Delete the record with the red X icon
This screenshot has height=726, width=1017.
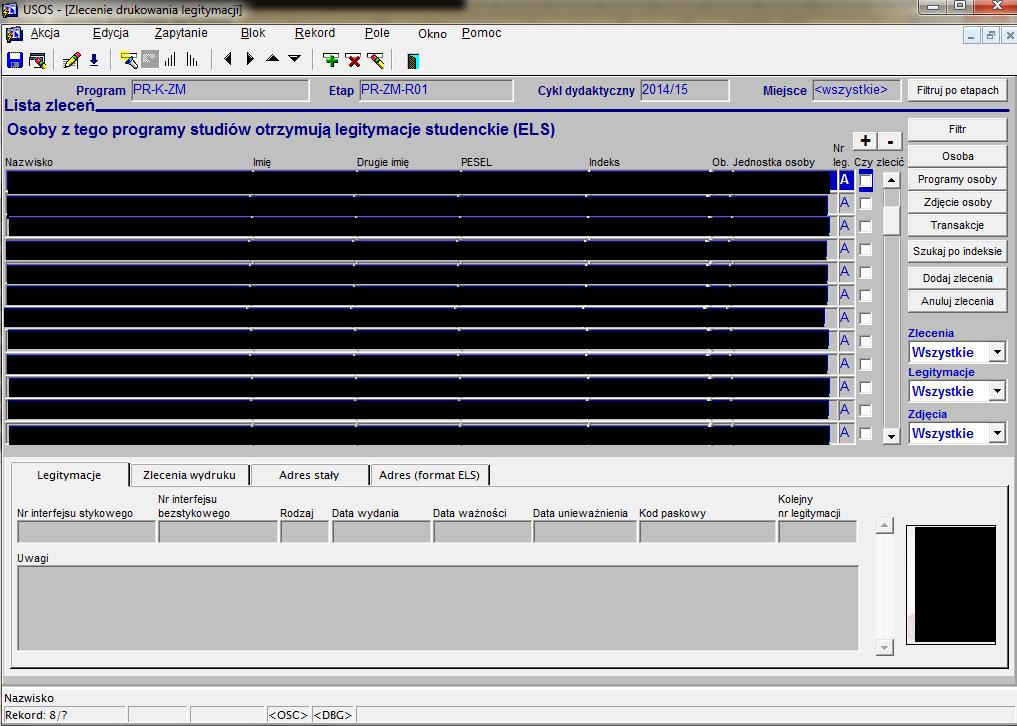coord(353,60)
